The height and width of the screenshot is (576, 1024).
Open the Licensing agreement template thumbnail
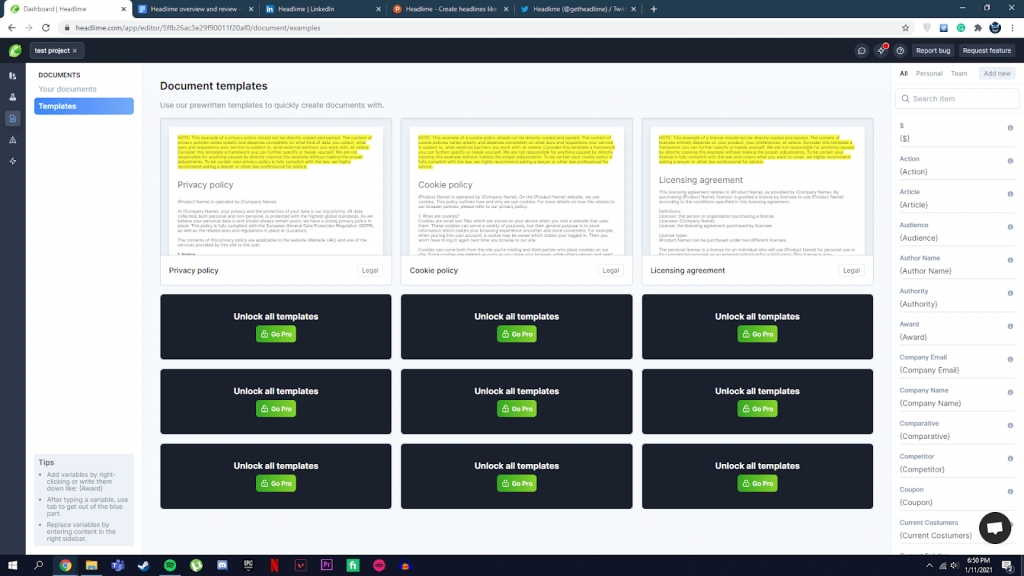click(757, 188)
